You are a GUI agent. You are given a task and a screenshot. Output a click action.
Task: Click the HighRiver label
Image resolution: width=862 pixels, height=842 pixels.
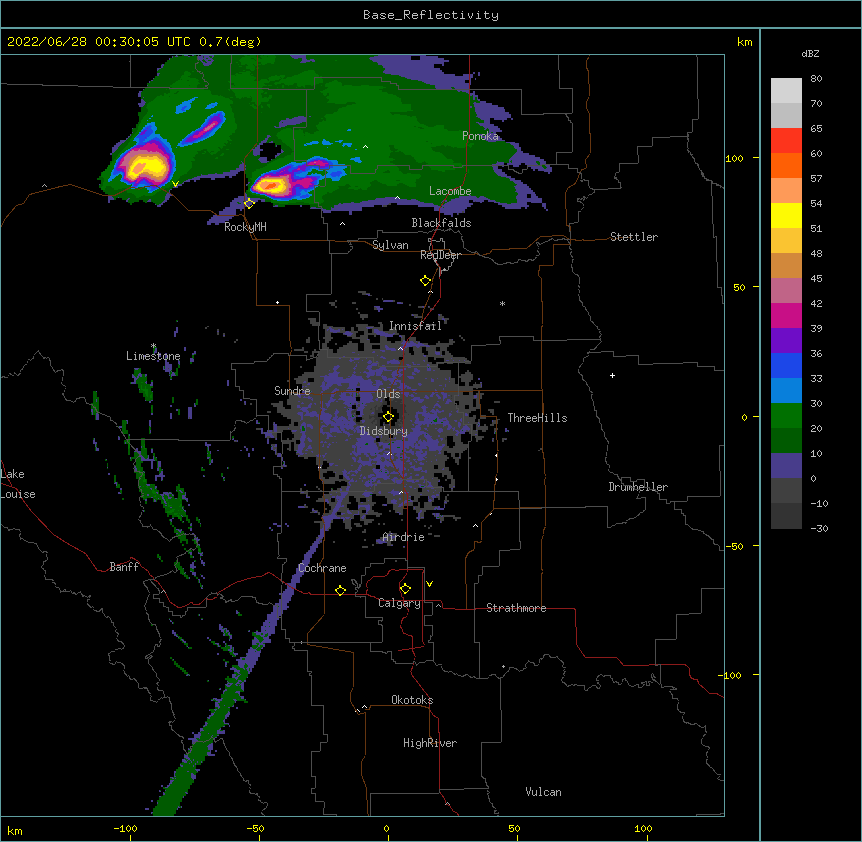430,743
